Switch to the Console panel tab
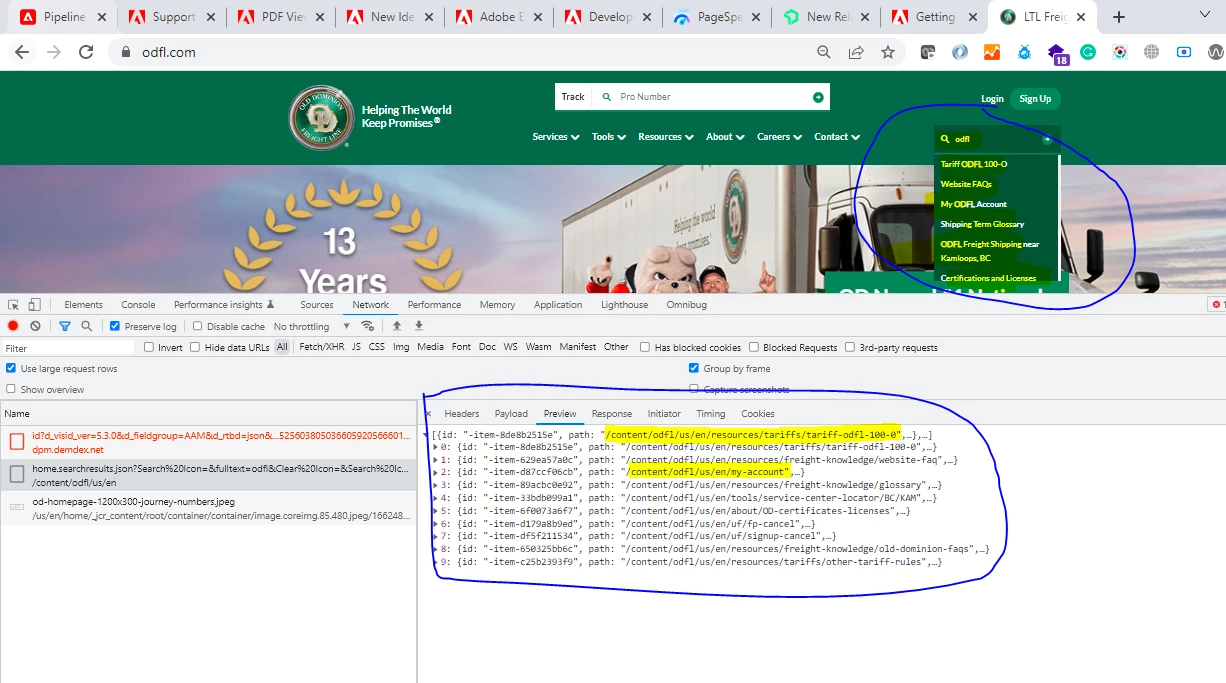This screenshot has height=683, width=1226. [x=138, y=305]
